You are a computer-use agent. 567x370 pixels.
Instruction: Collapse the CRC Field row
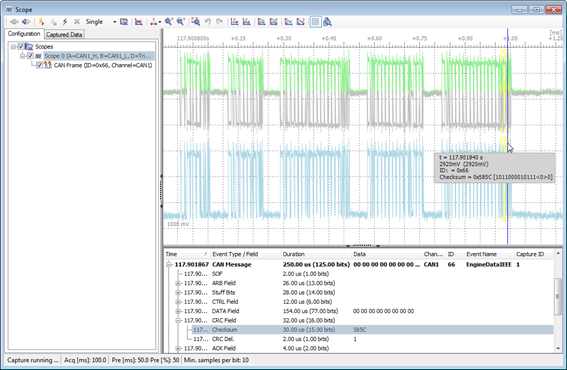178,320
